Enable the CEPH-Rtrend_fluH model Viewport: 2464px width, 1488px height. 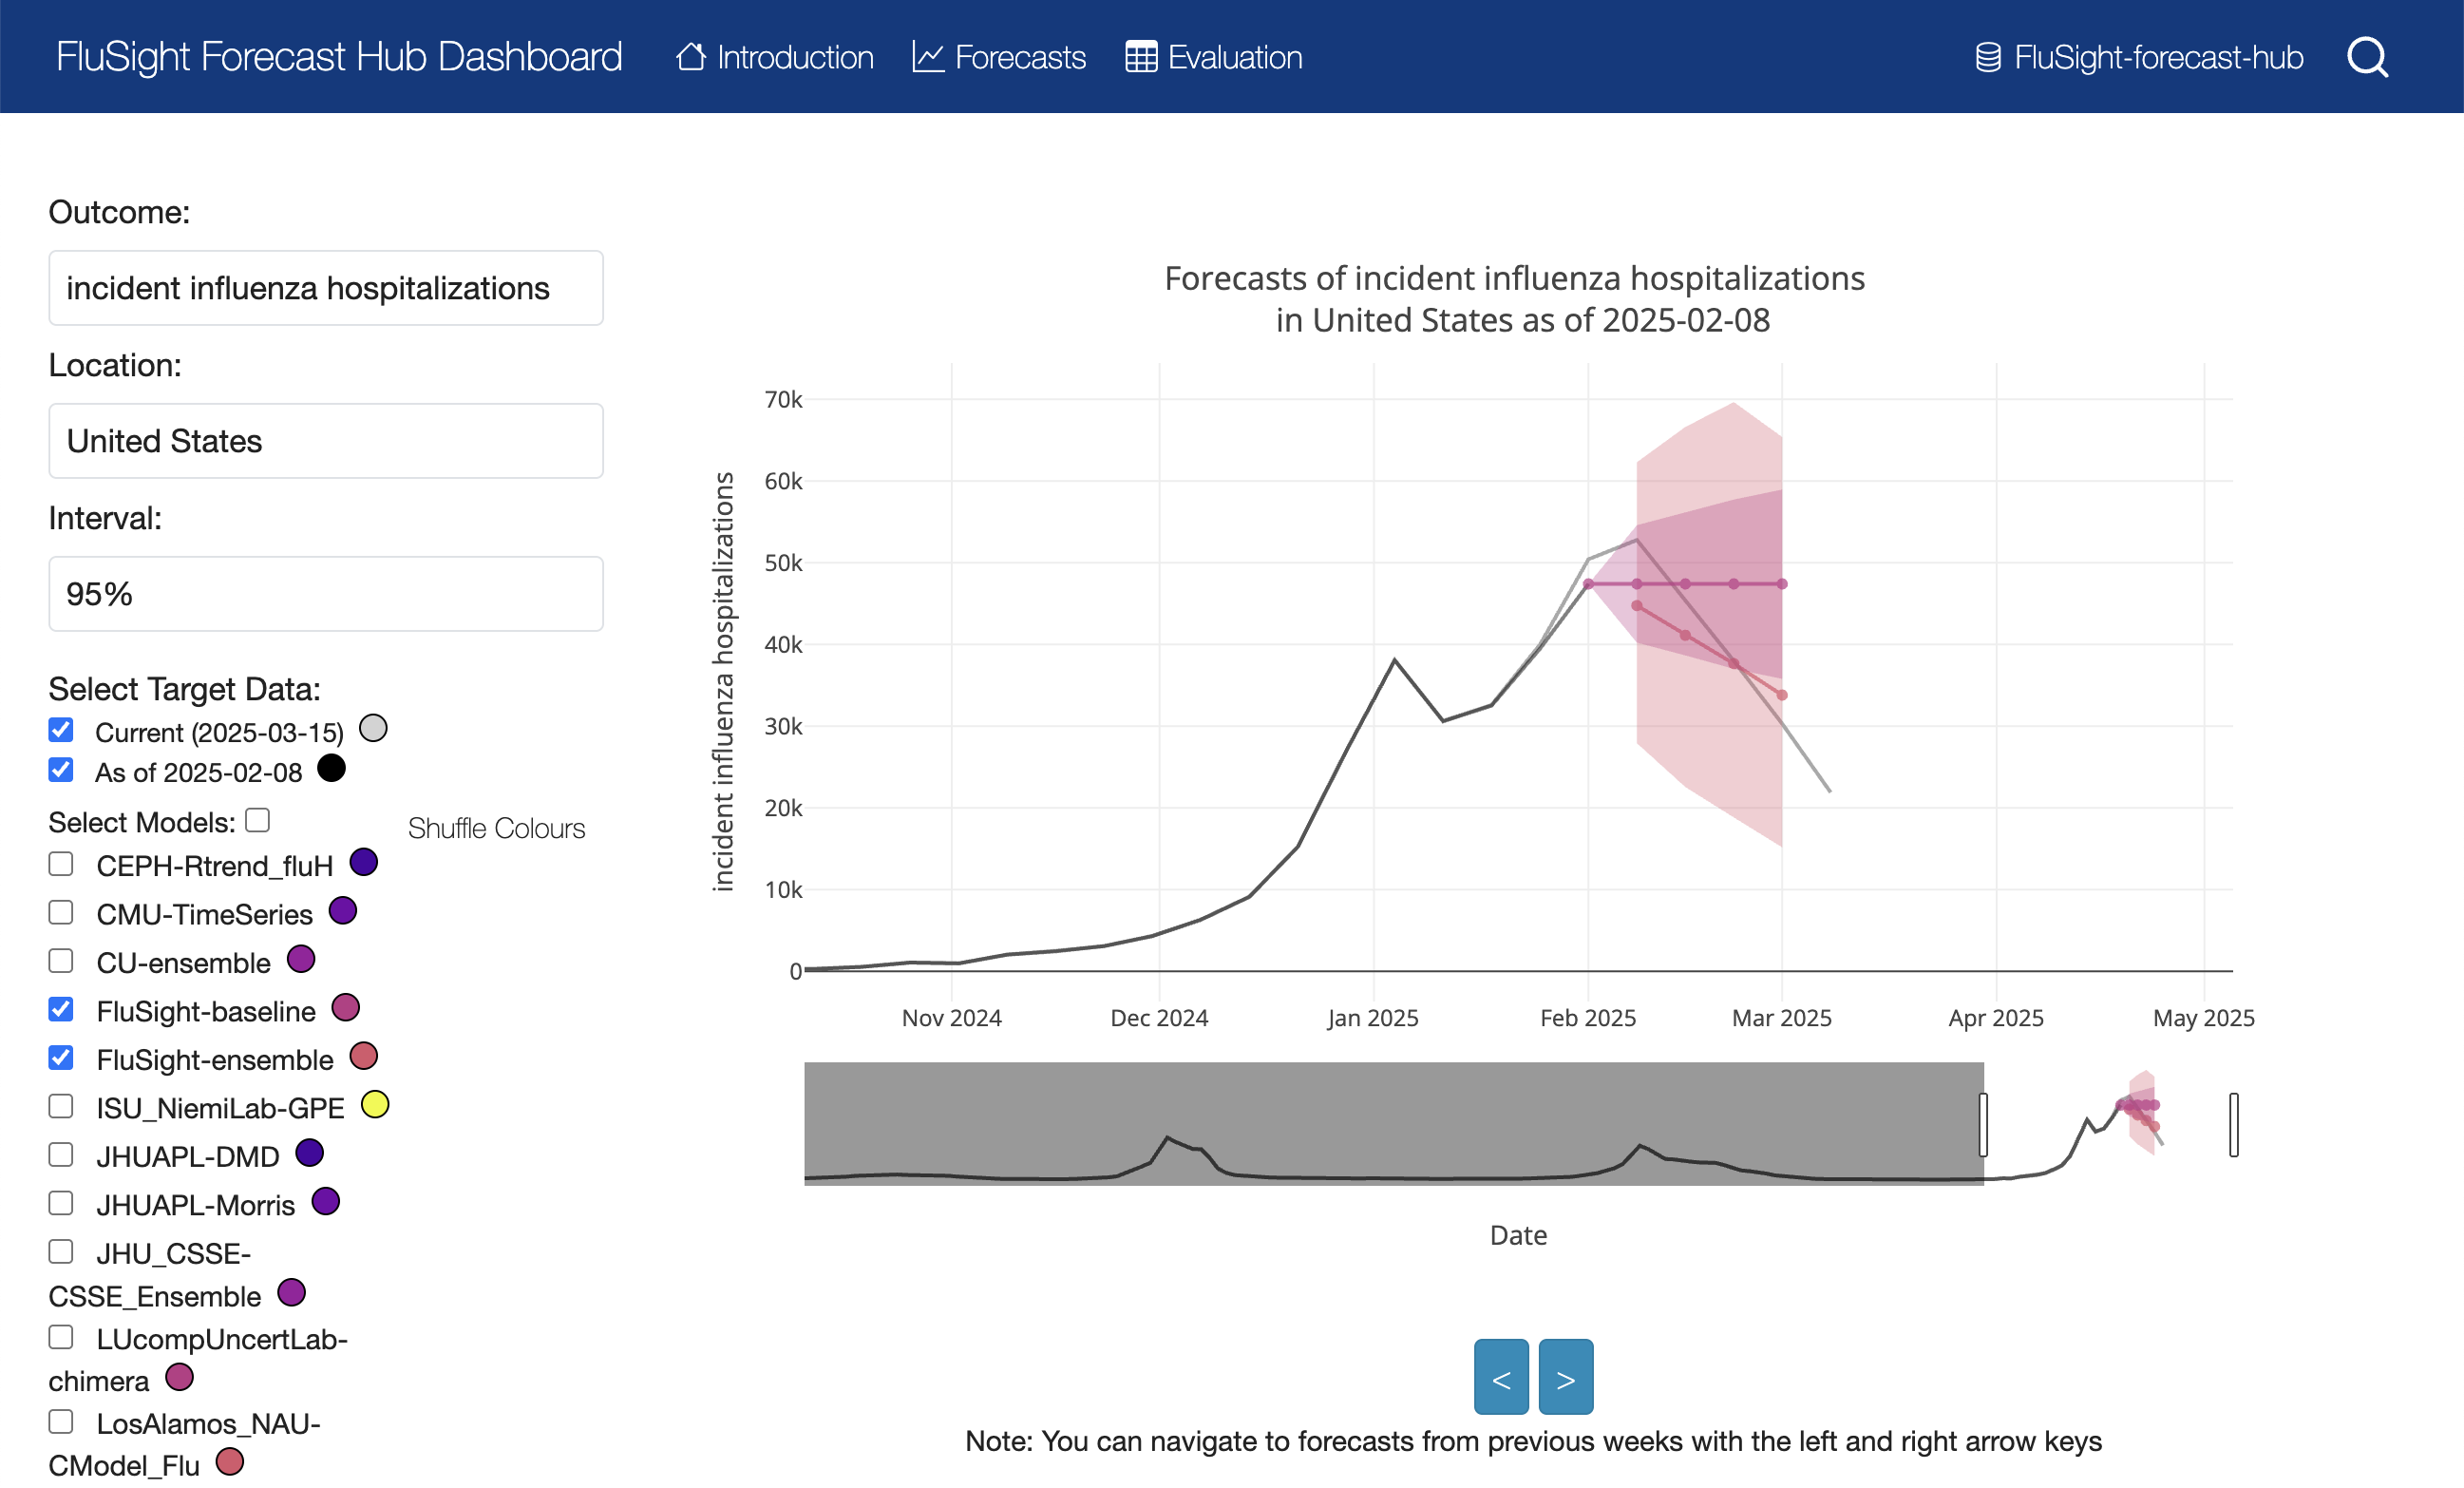coord(61,864)
